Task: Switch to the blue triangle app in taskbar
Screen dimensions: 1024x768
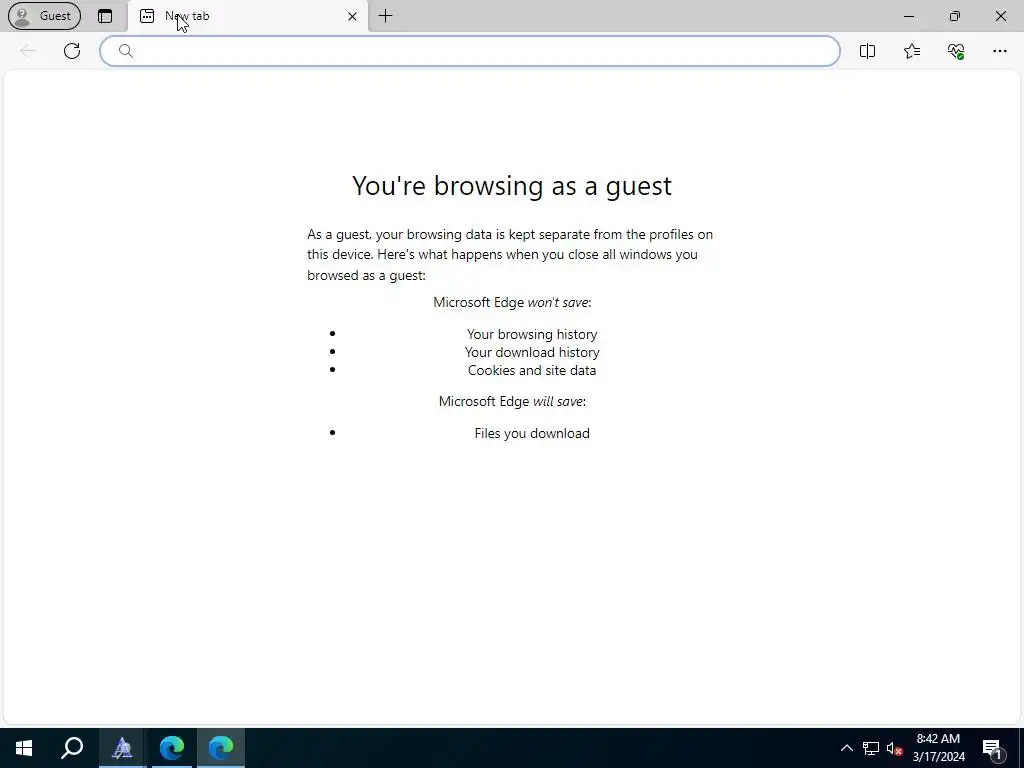Action: 122,748
